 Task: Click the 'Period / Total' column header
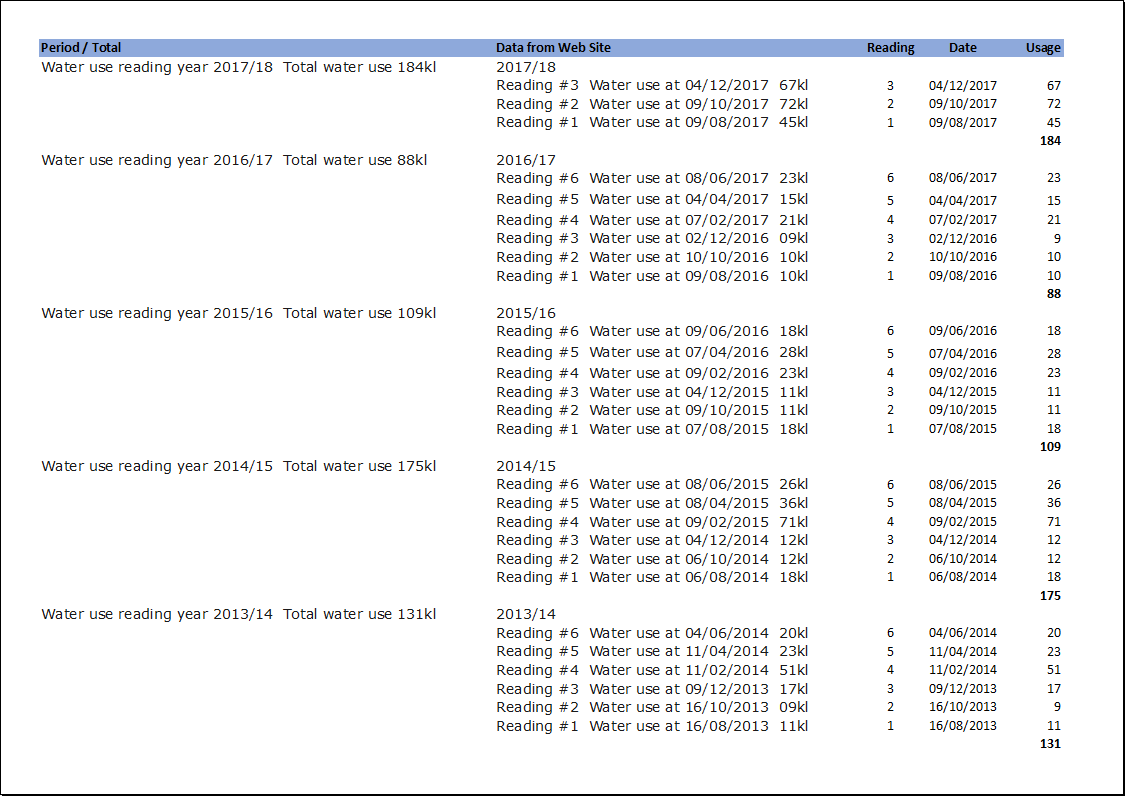[x=81, y=47]
